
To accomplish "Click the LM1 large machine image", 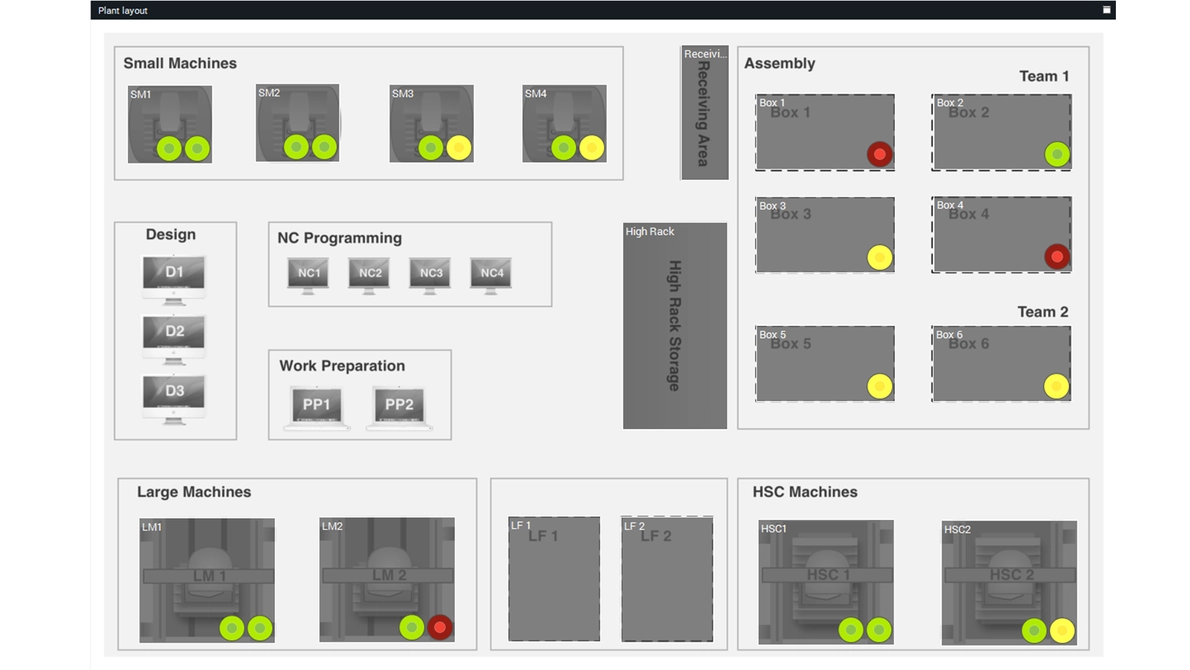I will [207, 580].
